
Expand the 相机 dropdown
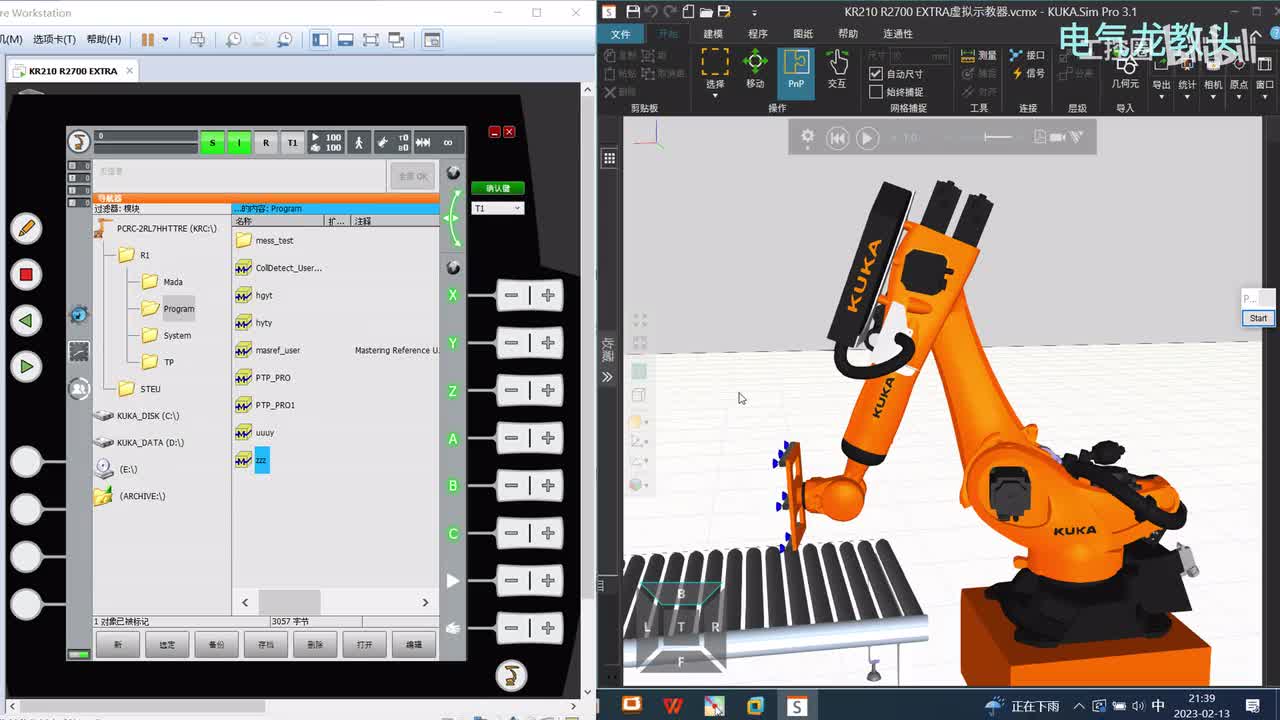coord(1213,96)
